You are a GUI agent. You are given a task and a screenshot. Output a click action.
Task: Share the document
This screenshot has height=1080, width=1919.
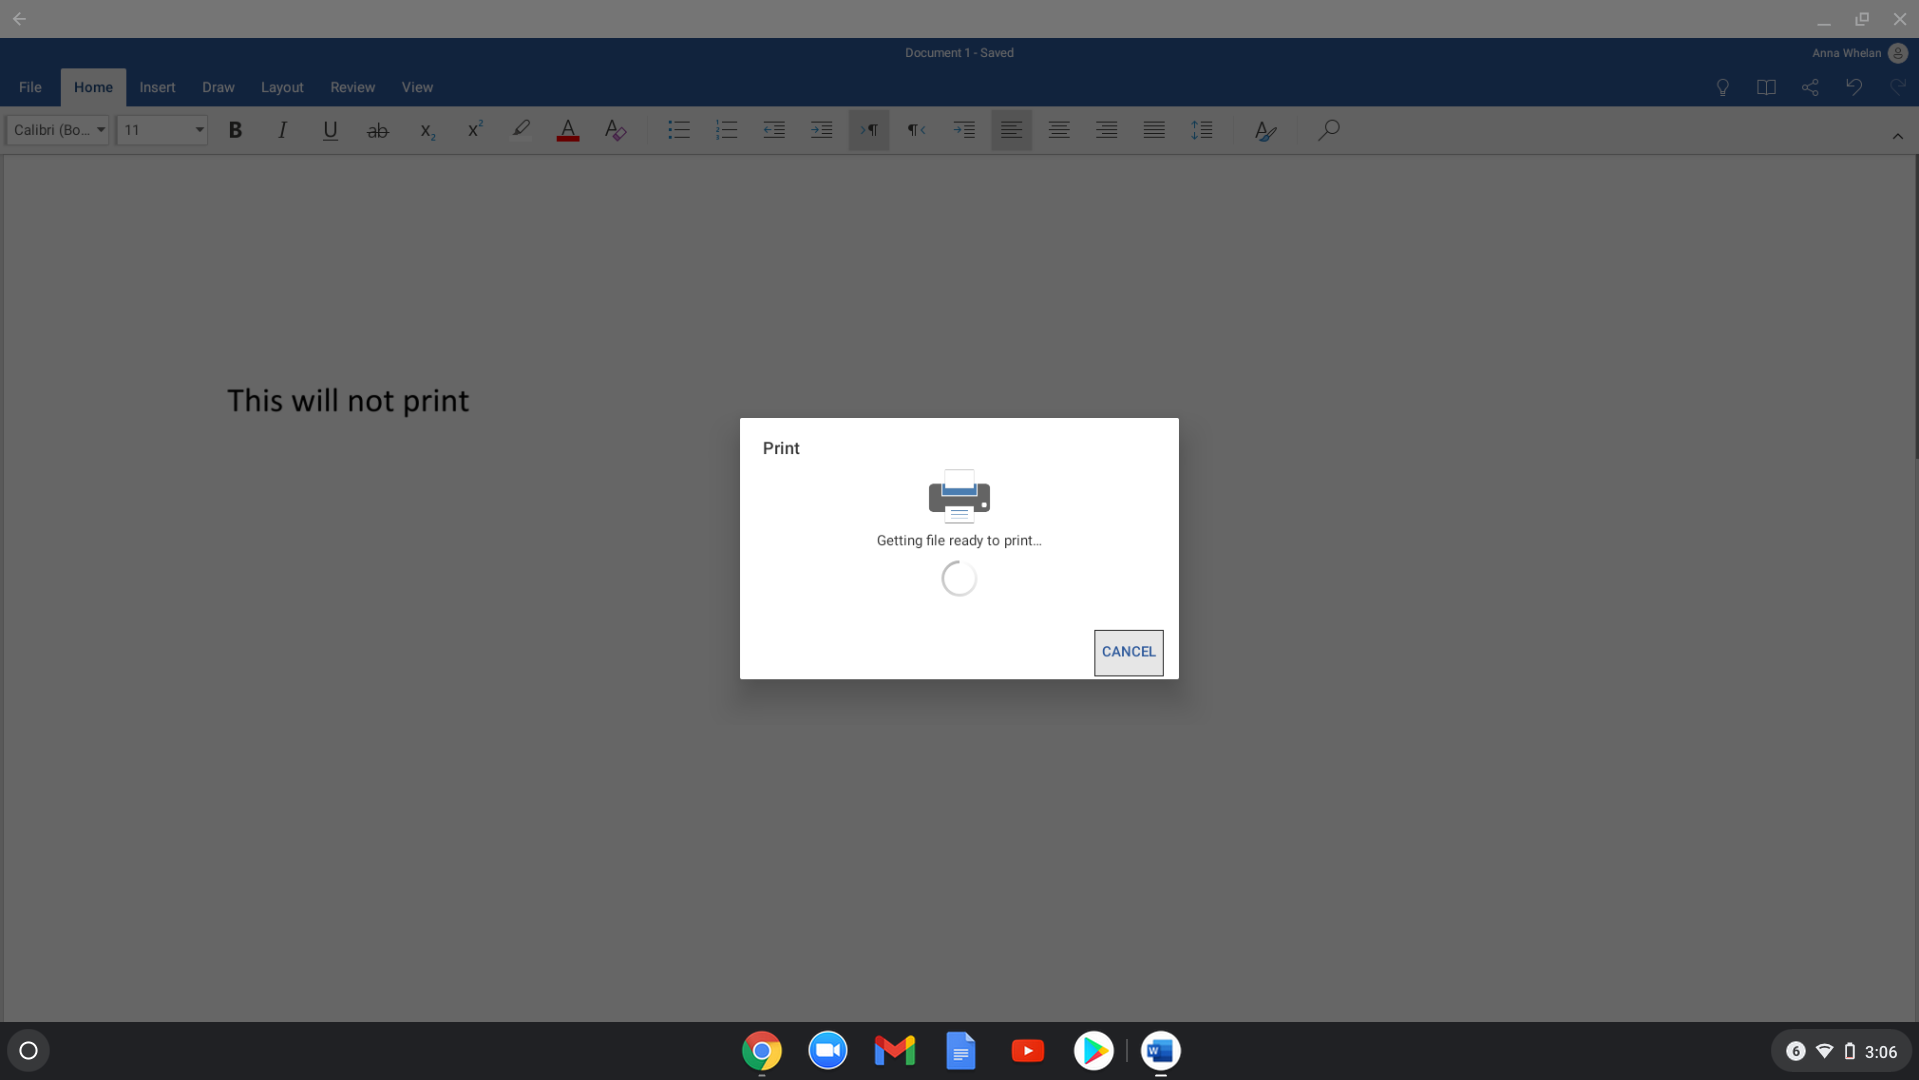tap(1810, 87)
